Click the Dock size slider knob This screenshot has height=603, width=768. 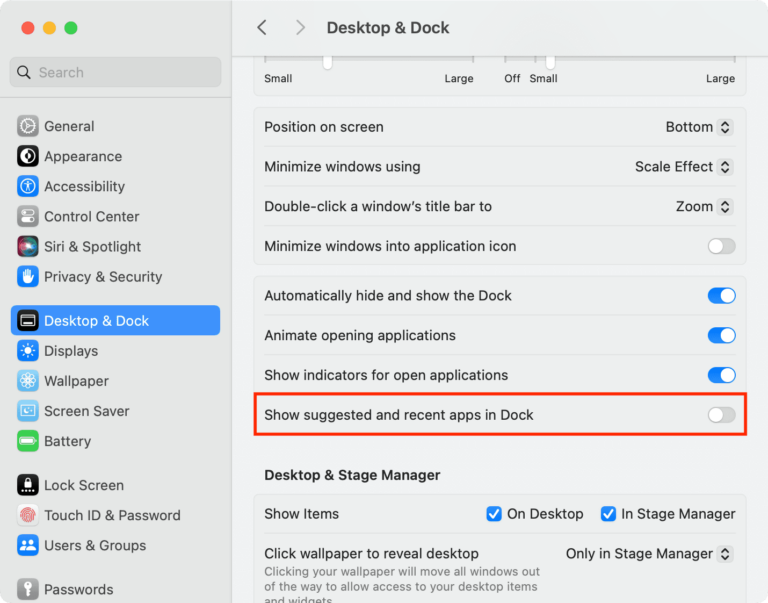[x=328, y=62]
